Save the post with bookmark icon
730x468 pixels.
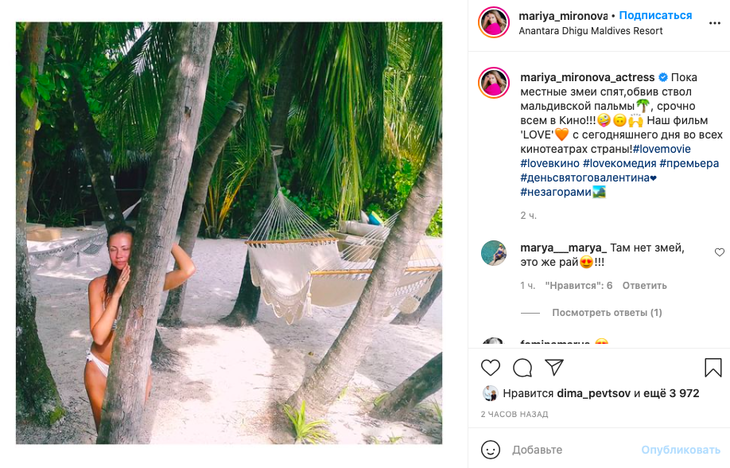point(713,367)
